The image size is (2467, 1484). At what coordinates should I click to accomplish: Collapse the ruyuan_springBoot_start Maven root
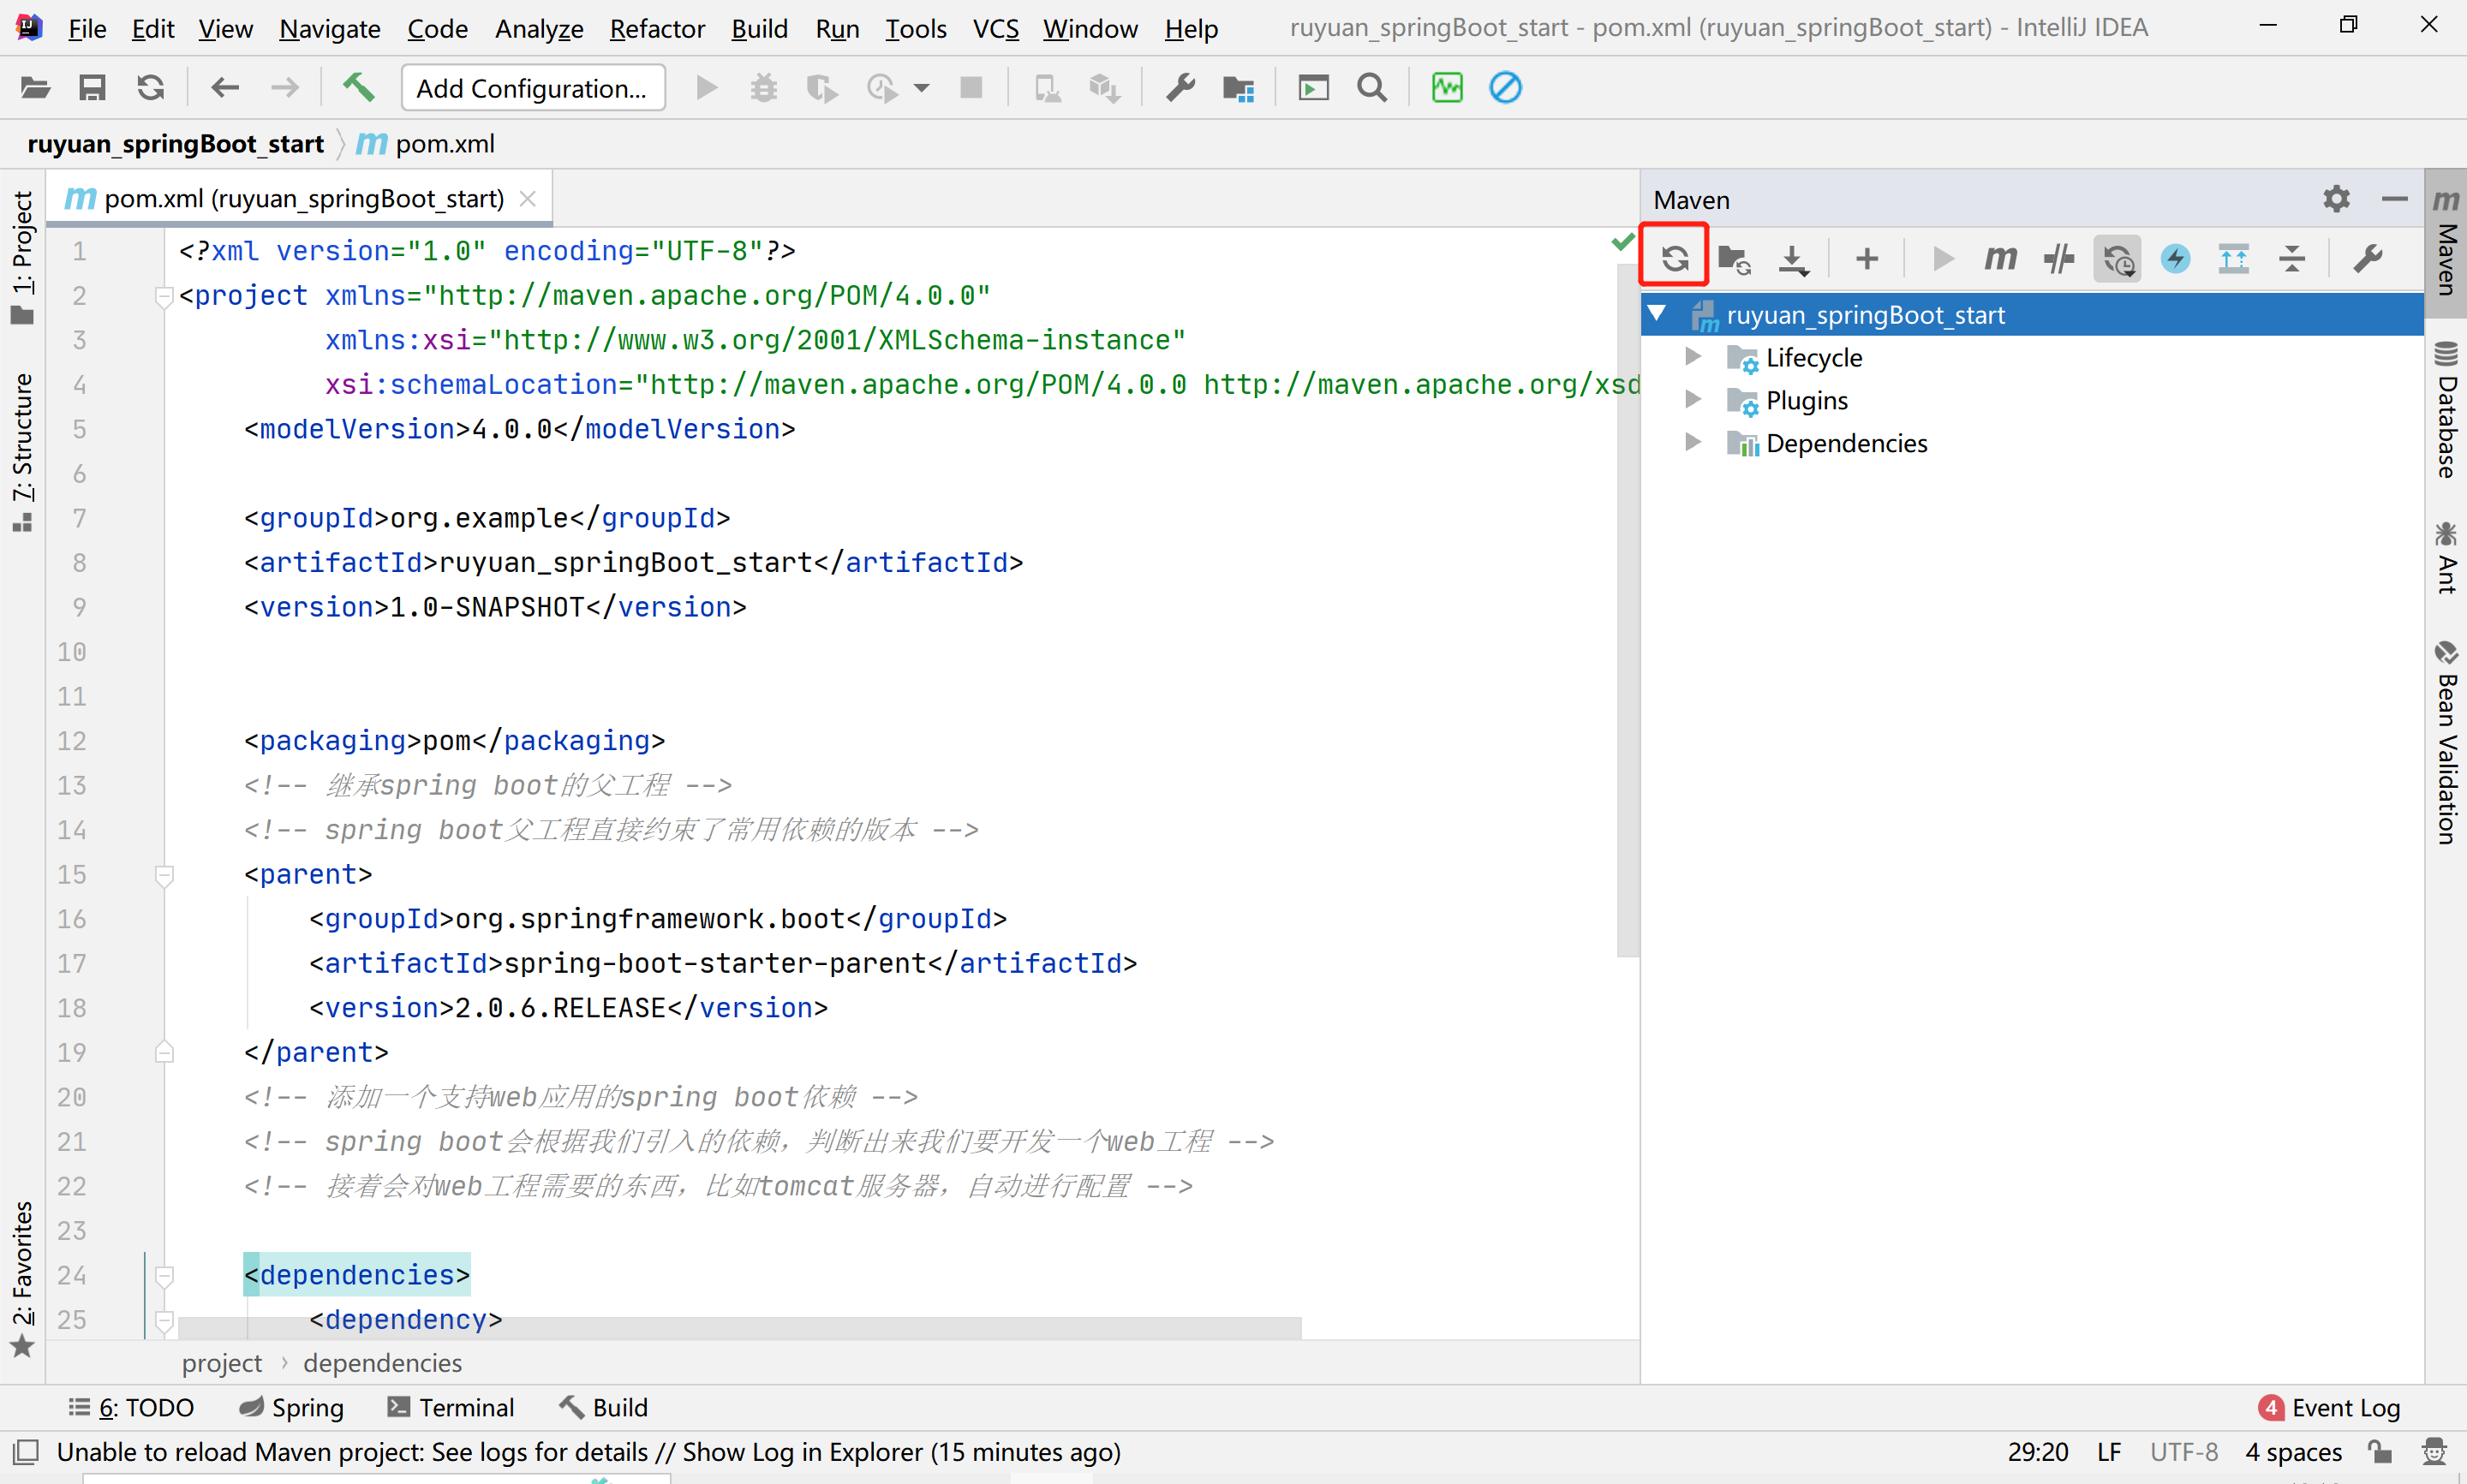(x=1657, y=314)
